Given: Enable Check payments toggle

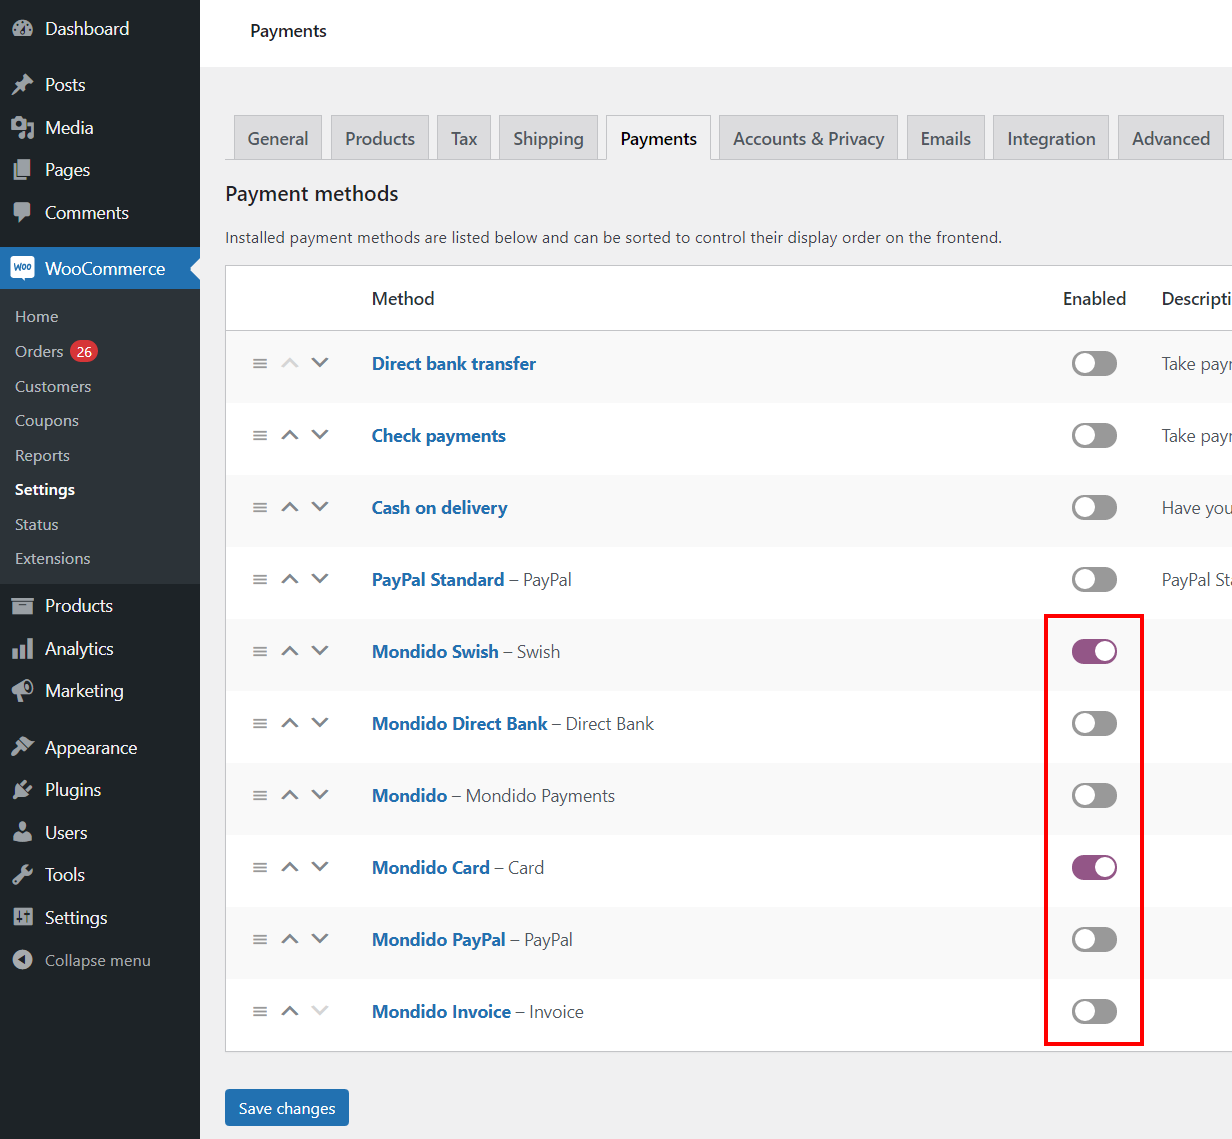Looking at the screenshot, I should pyautogui.click(x=1094, y=435).
